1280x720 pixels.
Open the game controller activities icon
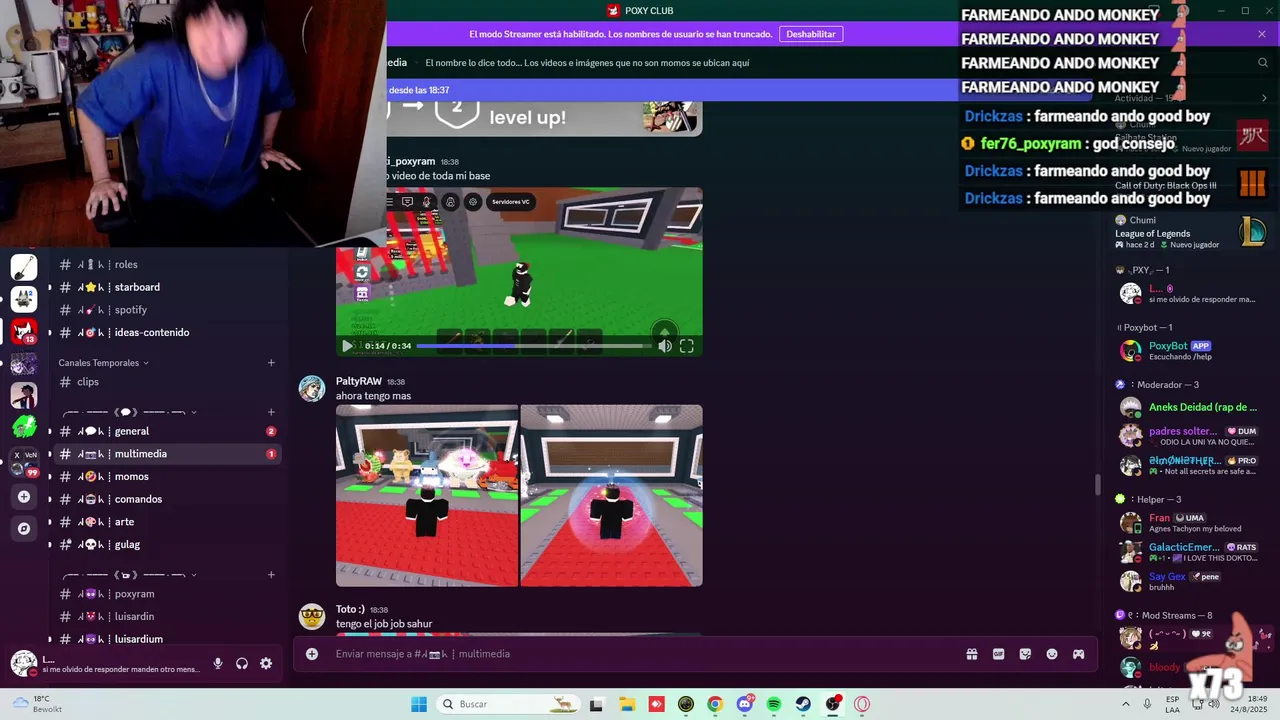click(1079, 654)
